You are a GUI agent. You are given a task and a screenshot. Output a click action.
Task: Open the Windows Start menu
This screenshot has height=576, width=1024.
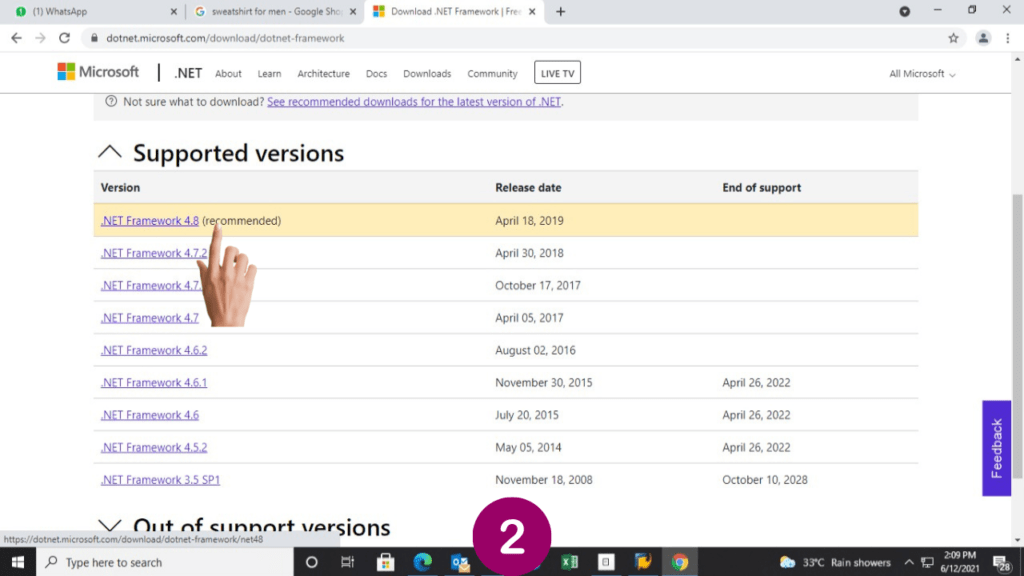pos(18,562)
